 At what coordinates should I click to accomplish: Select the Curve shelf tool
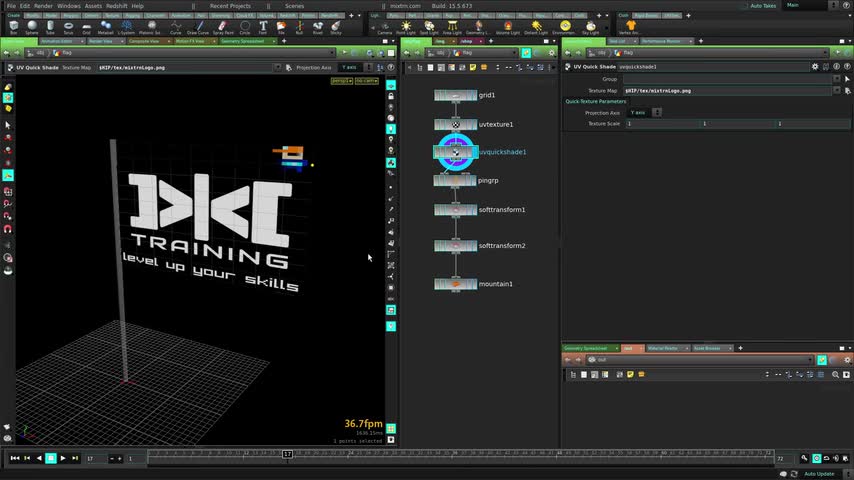click(x=175, y=27)
